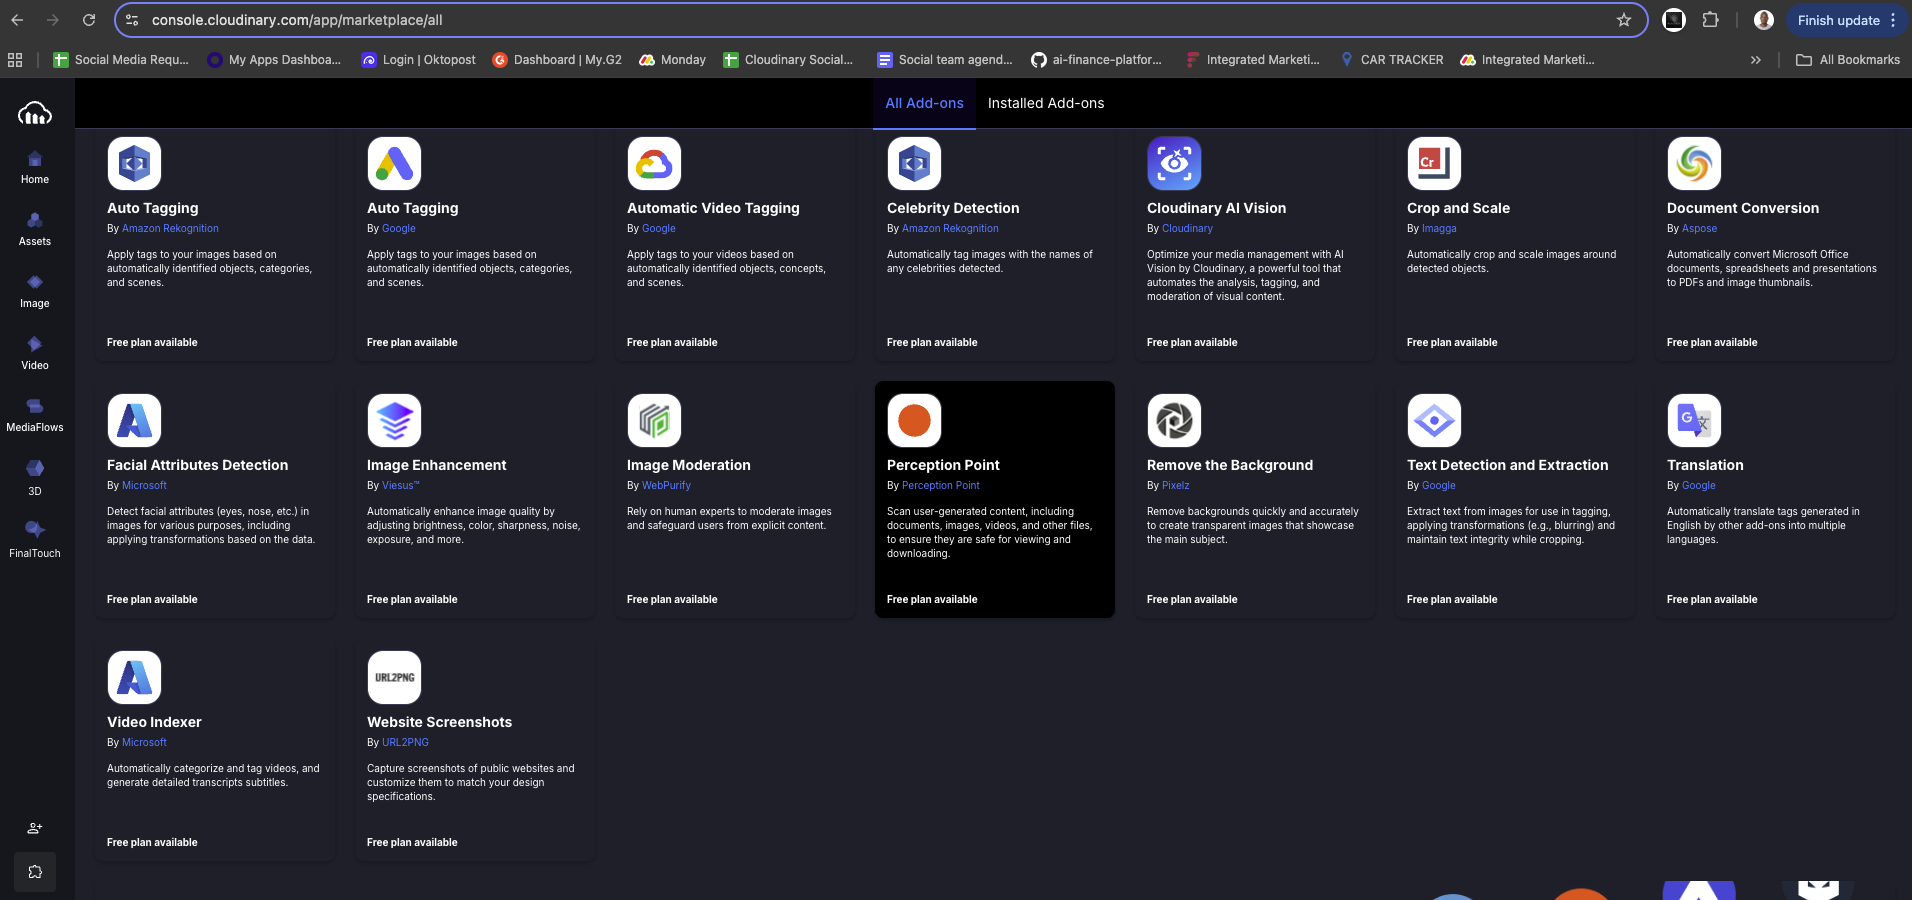This screenshot has height=900, width=1912.
Task: Click the Image Moderation WebPurify icon
Action: pyautogui.click(x=654, y=420)
